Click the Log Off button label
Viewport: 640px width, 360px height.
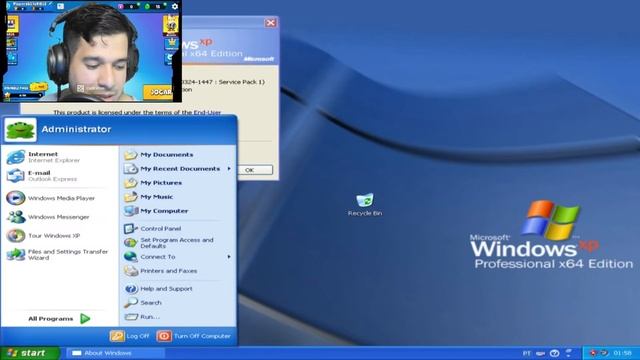138,336
